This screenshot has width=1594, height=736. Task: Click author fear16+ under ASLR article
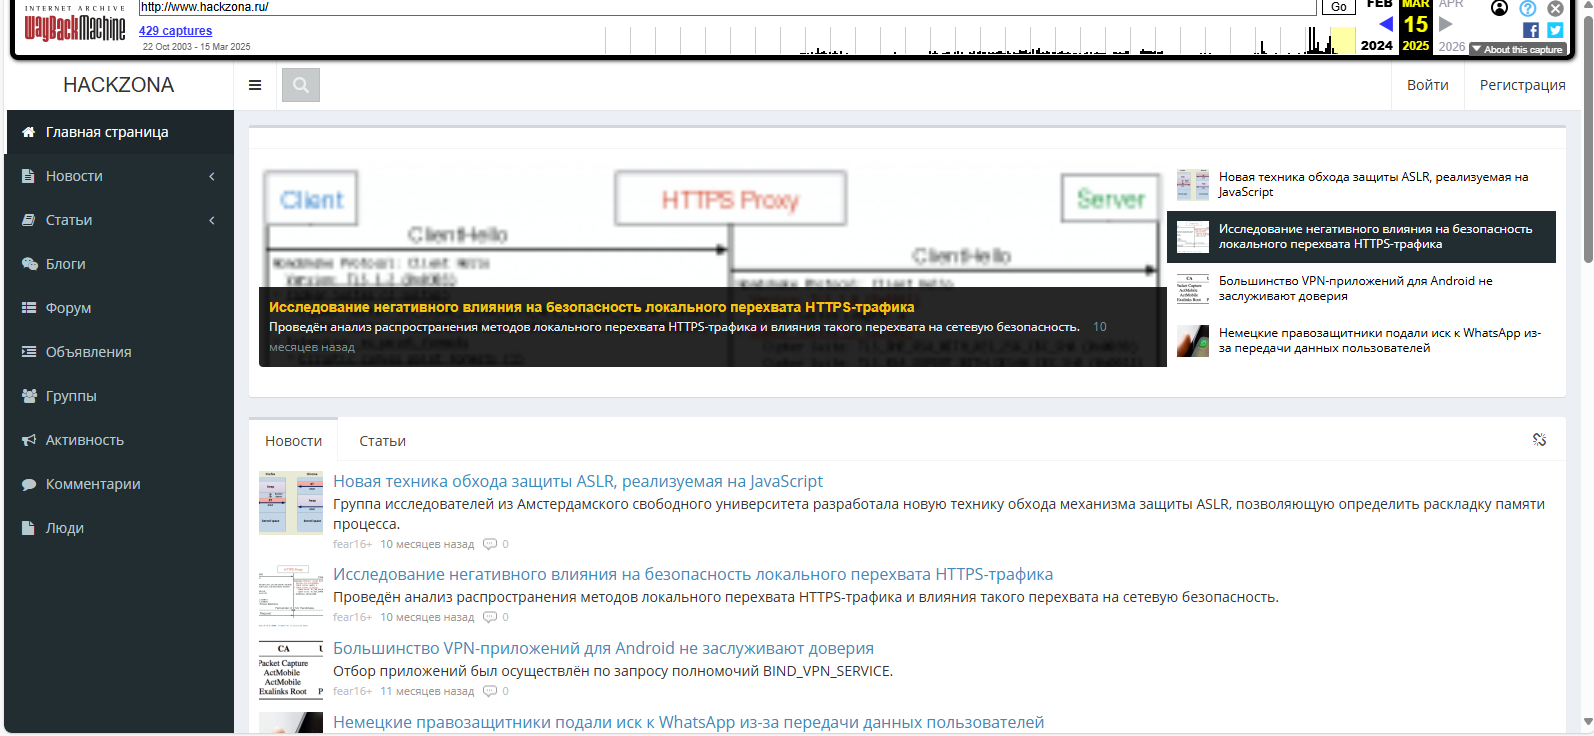pos(352,544)
